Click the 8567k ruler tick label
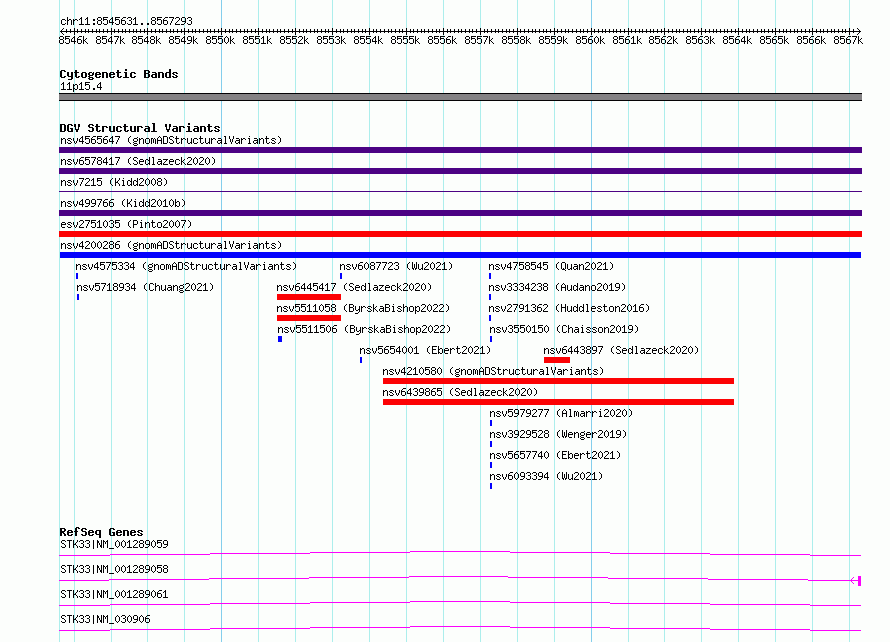Image resolution: width=890 pixels, height=642 pixels. coord(848,40)
